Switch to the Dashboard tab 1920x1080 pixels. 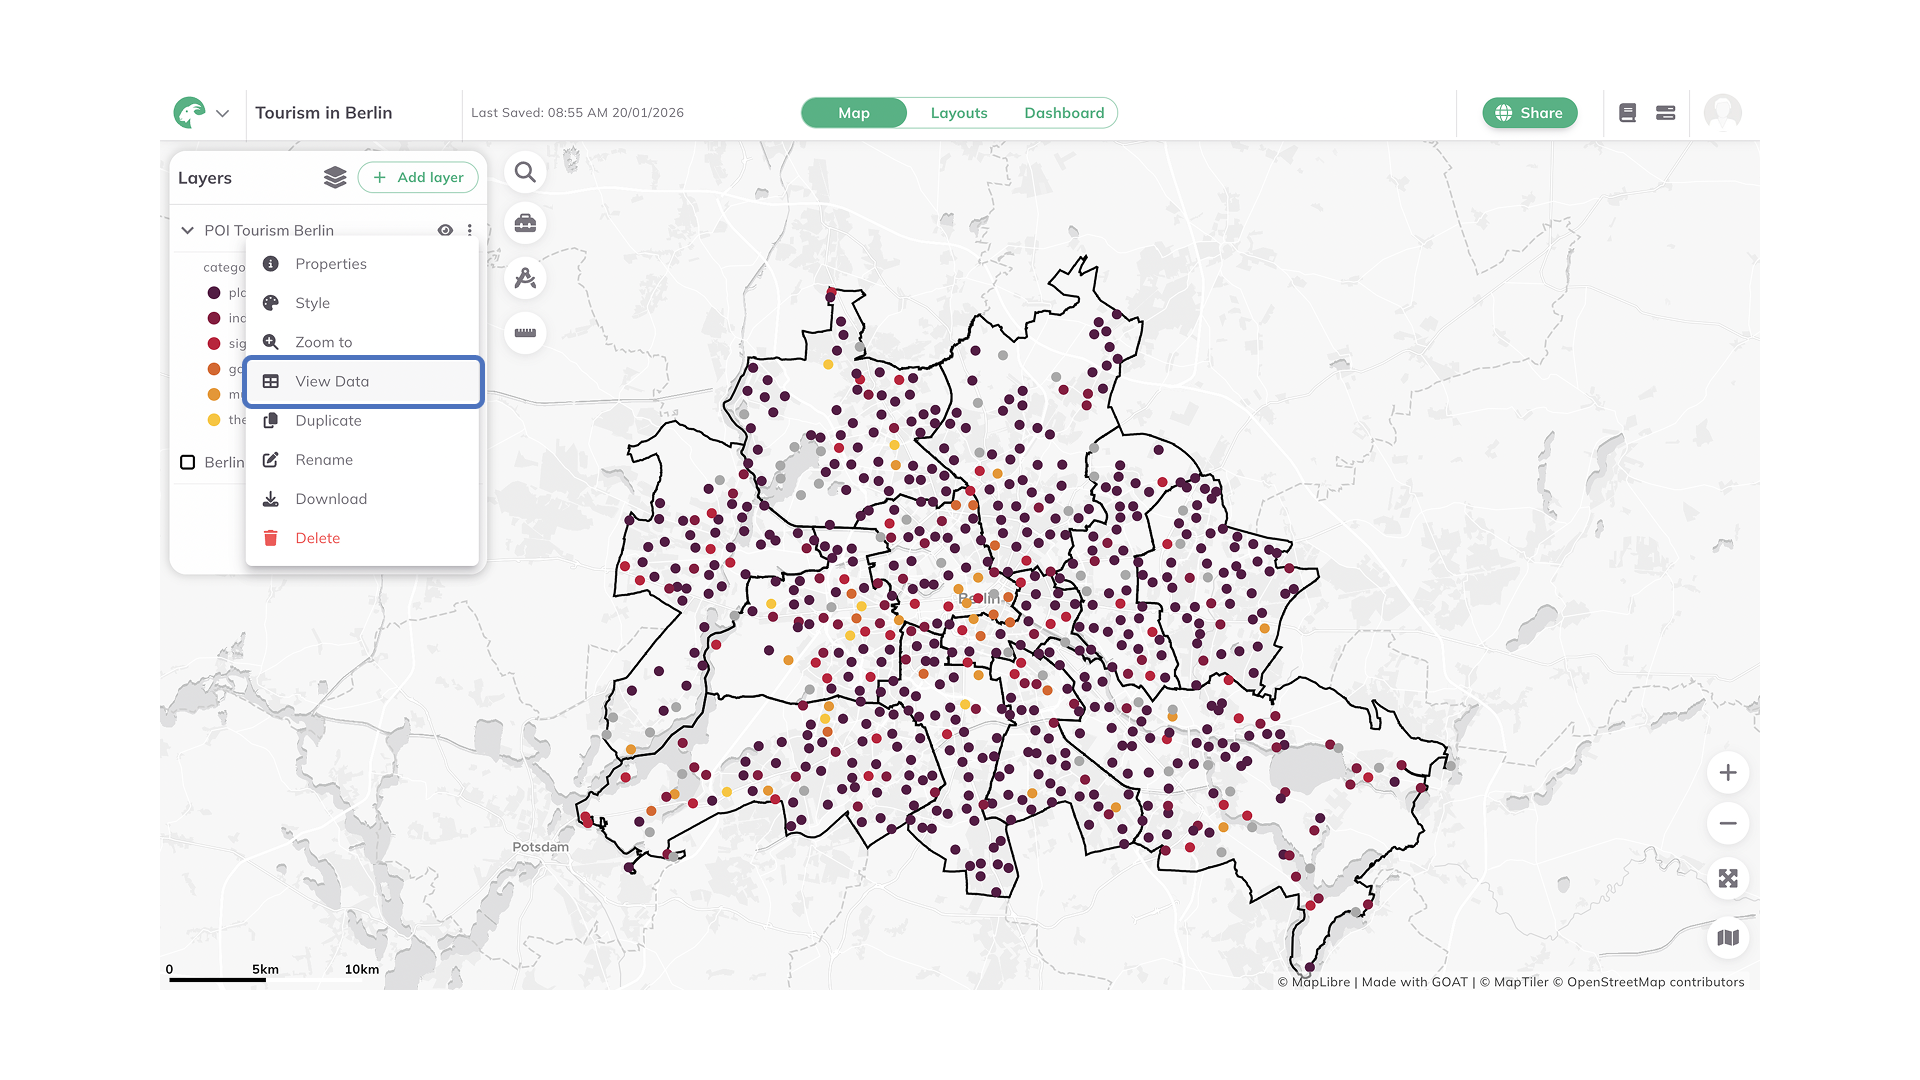1064,113
